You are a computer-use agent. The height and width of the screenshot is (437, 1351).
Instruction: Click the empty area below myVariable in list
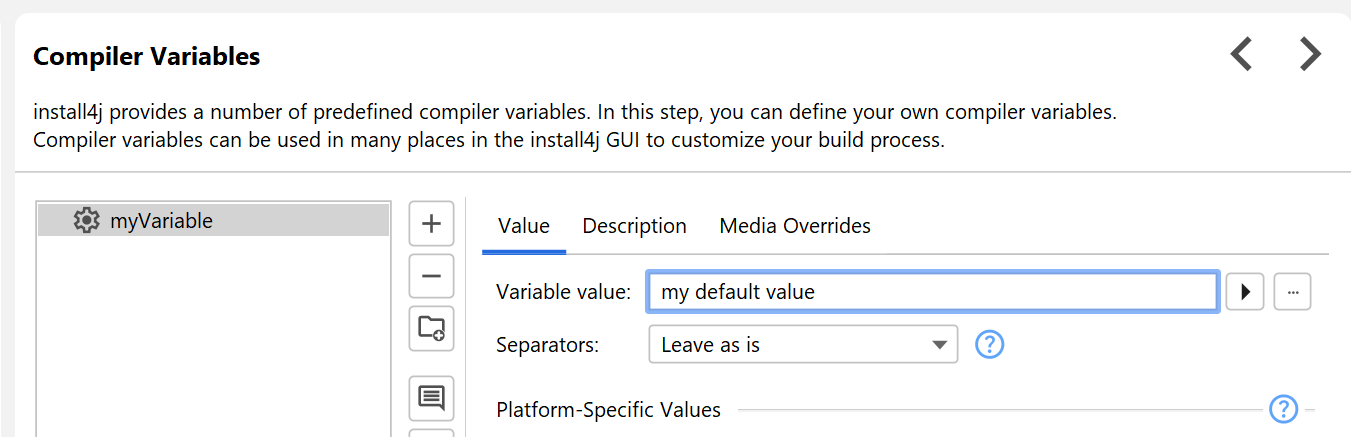(213, 330)
